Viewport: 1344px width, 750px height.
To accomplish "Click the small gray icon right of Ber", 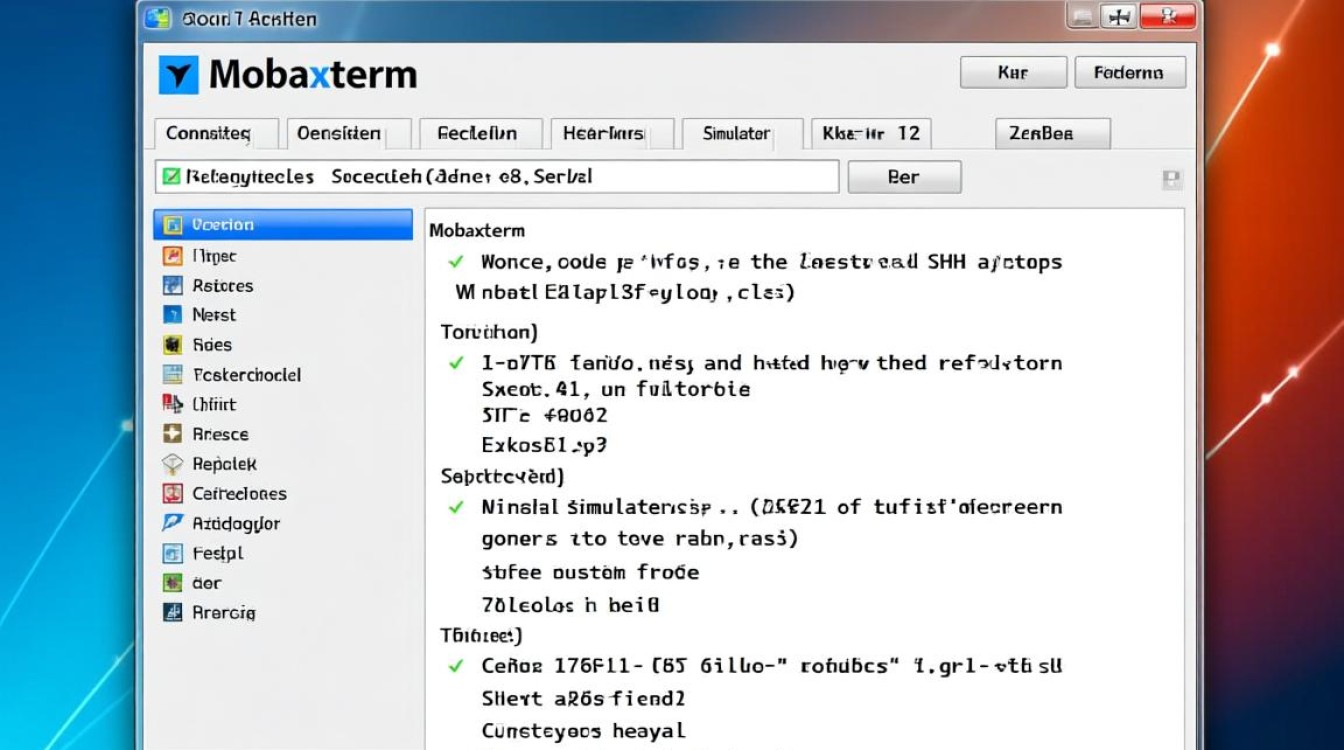I will [x=1171, y=179].
